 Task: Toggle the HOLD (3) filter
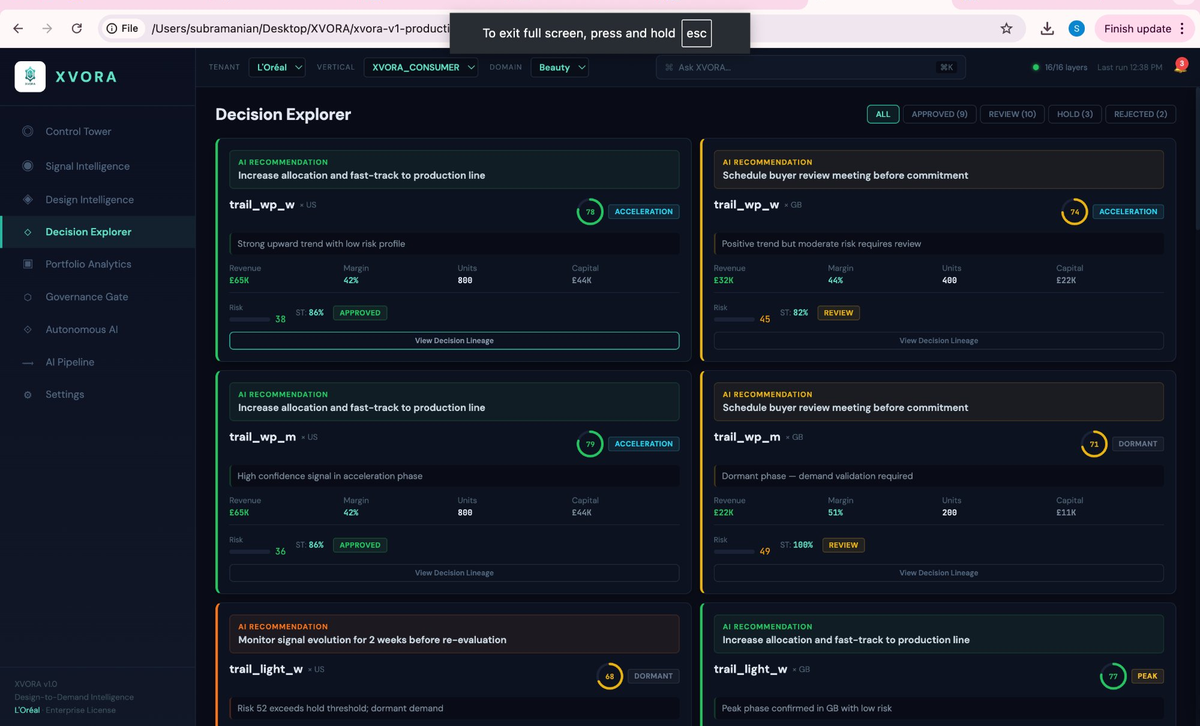[1074, 114]
